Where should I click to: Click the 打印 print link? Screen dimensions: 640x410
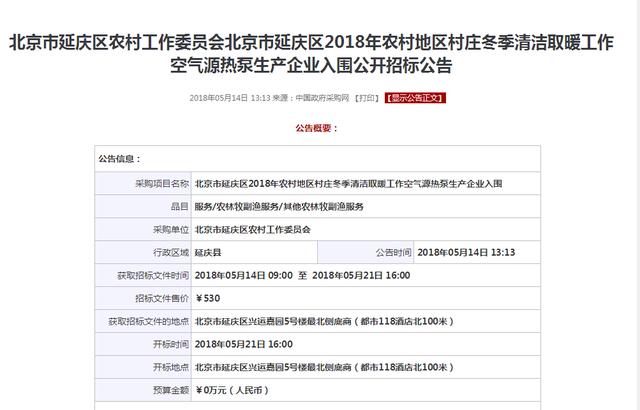pyautogui.click(x=367, y=98)
